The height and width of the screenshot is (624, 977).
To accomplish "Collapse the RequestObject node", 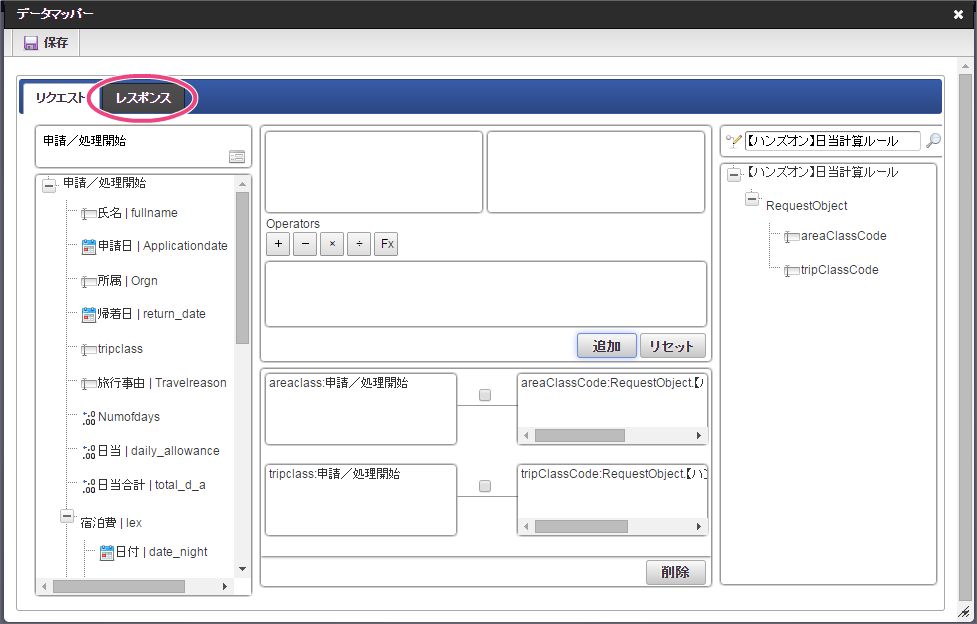I will [752, 200].
